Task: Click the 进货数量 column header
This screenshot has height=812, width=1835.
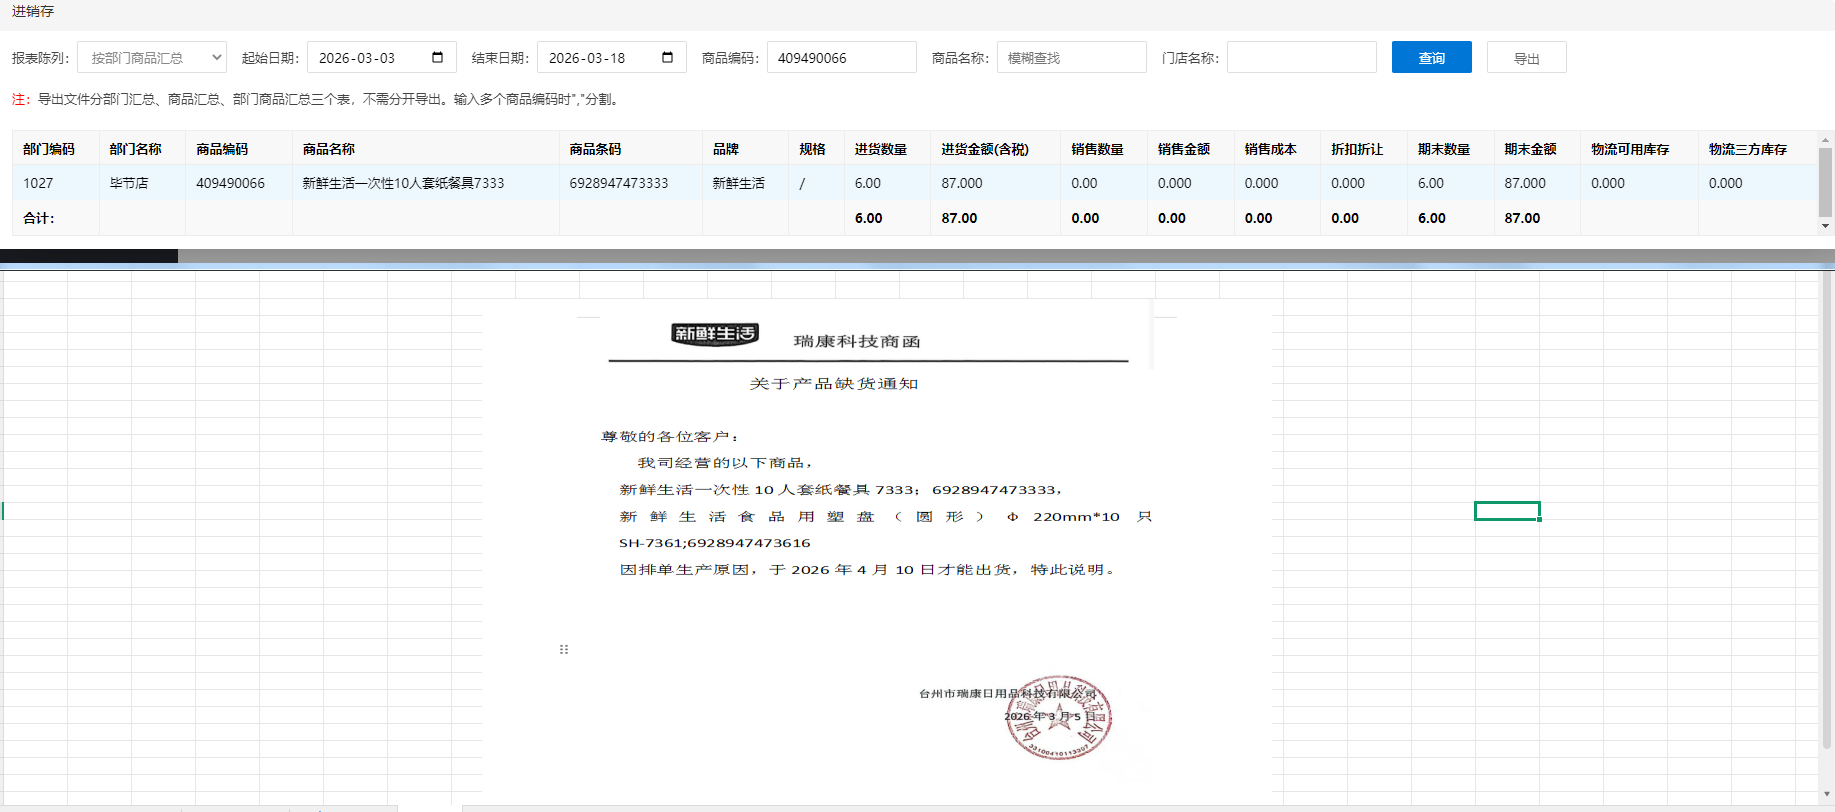Action: click(x=880, y=149)
